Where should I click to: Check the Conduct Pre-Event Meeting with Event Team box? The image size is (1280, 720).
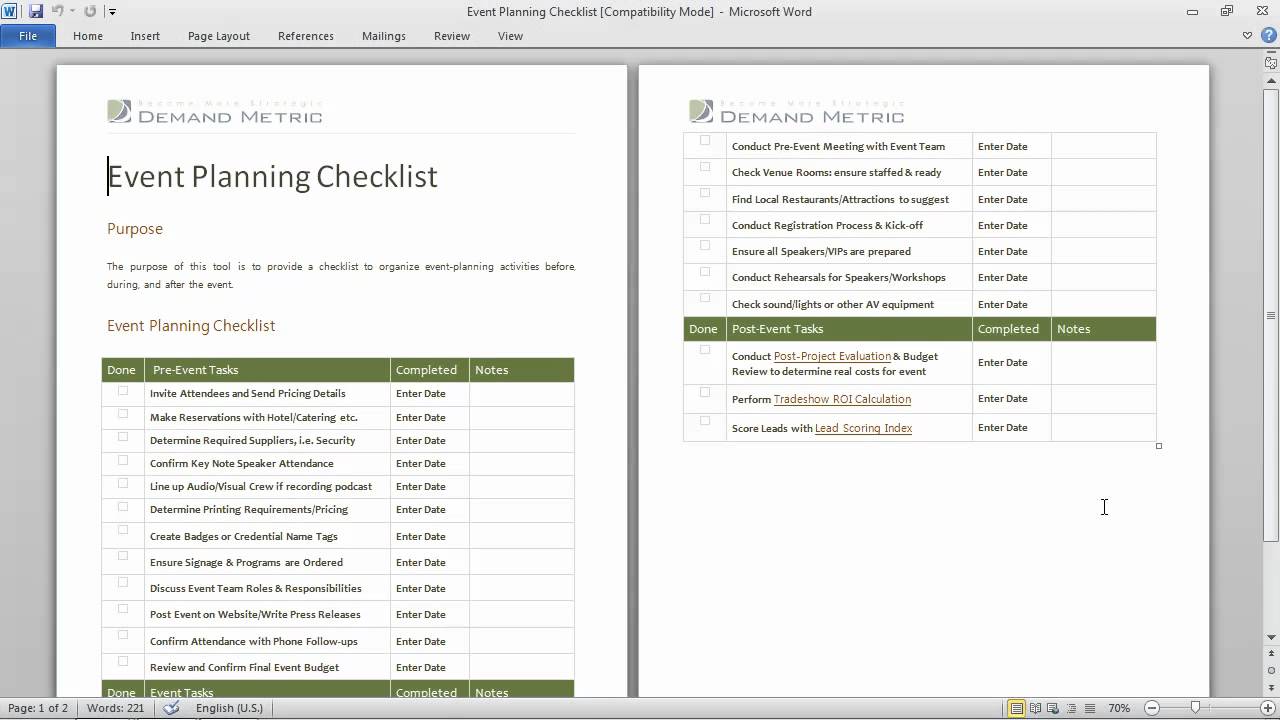click(705, 141)
